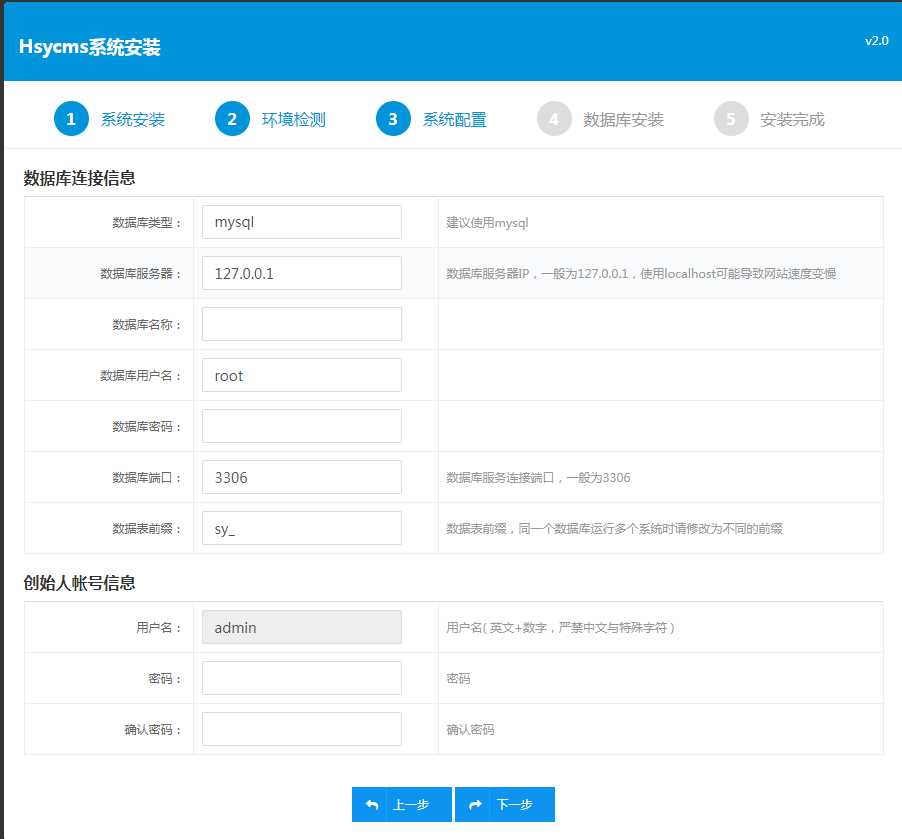Select the 安装完成 step label
902x839 pixels.
tap(792, 119)
